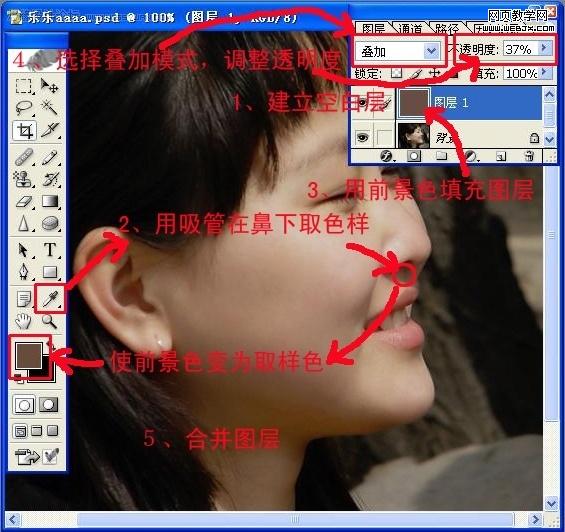Viewport: 565px width, 532px height.
Task: Click the 图层 1 layer thumbnail
Action: 413,103
